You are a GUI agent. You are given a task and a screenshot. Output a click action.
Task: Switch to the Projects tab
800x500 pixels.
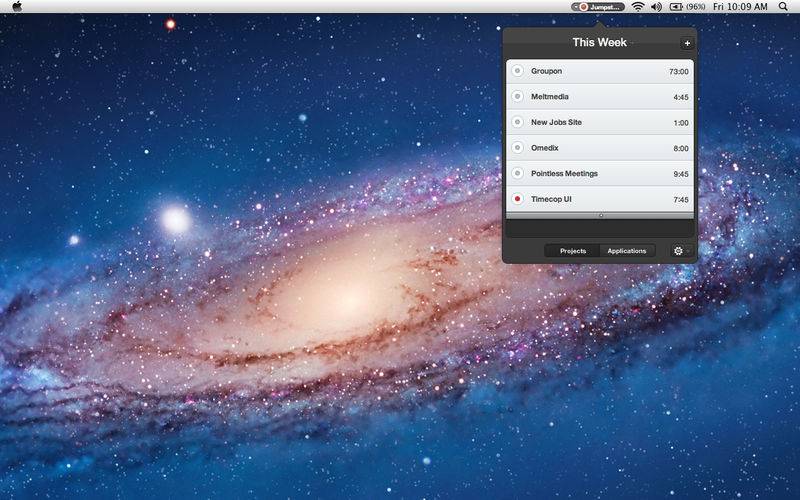[572, 251]
